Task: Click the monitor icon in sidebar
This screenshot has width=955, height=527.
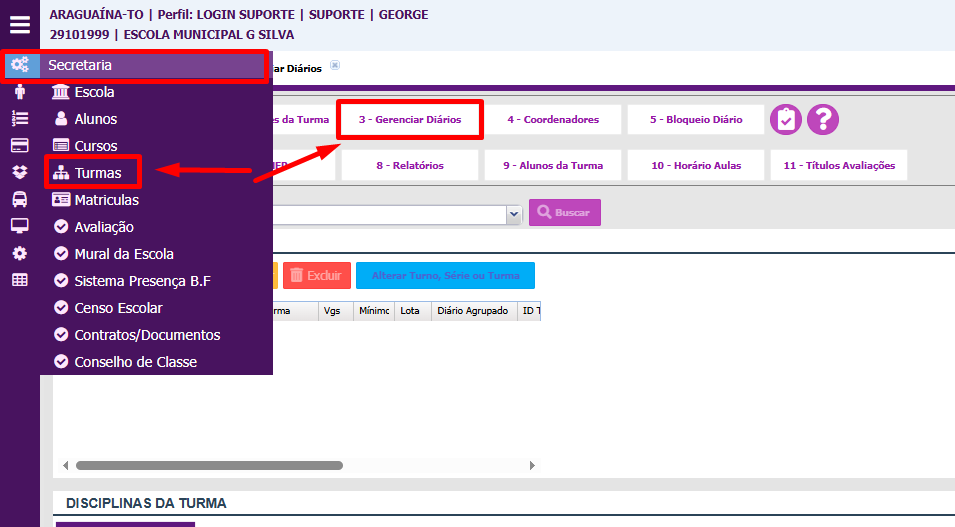Action: click(x=20, y=226)
